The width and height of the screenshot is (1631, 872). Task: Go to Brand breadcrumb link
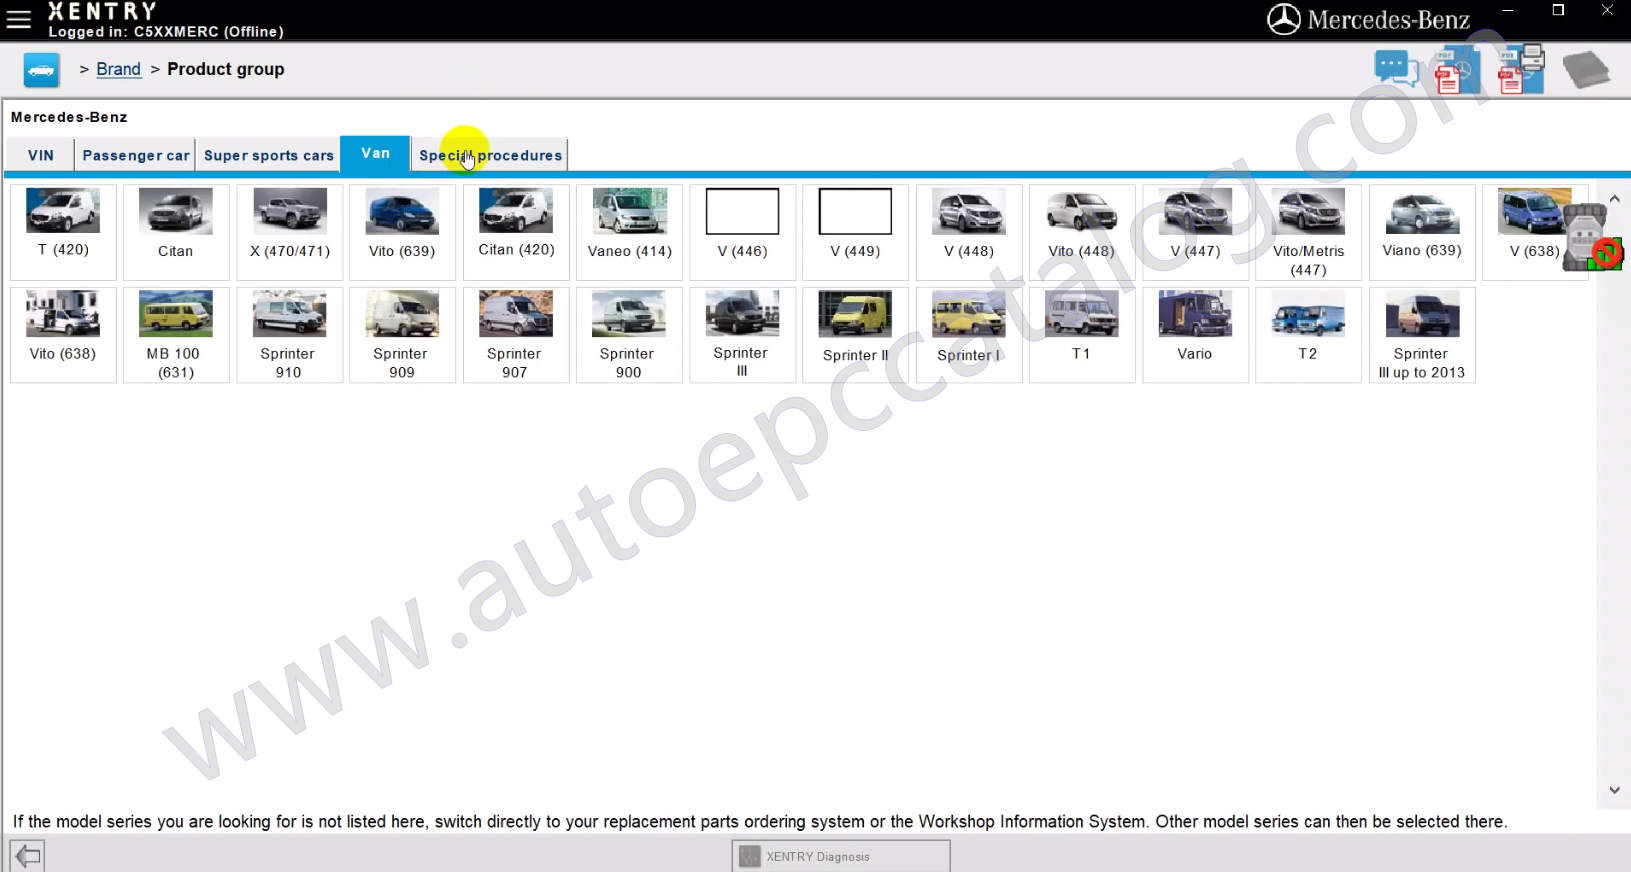(x=118, y=69)
